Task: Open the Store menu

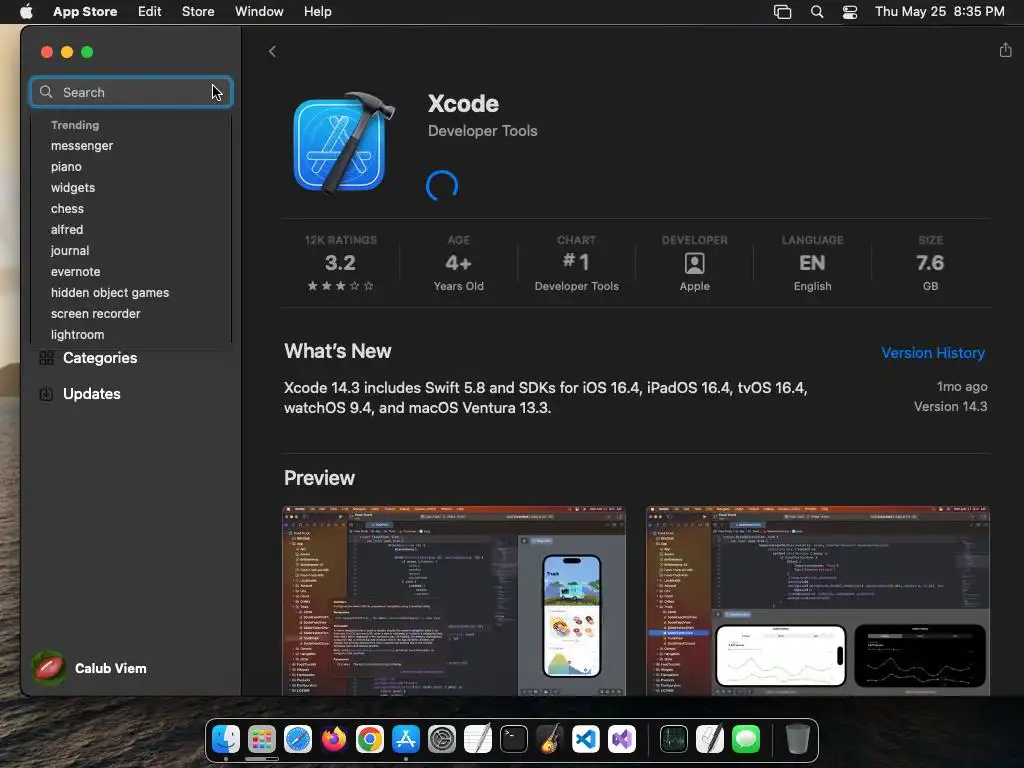Action: coord(198,11)
